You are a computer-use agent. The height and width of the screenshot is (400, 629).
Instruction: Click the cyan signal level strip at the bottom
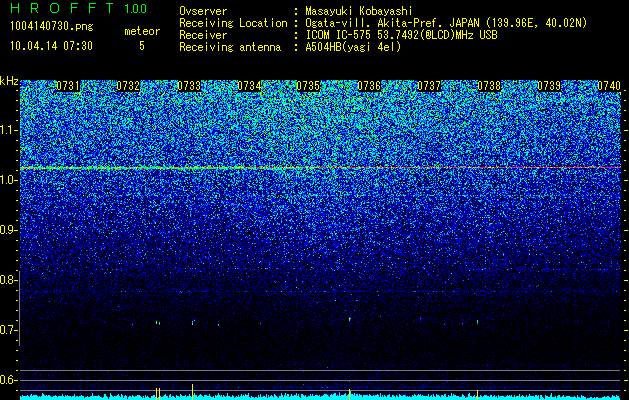pos(321,397)
